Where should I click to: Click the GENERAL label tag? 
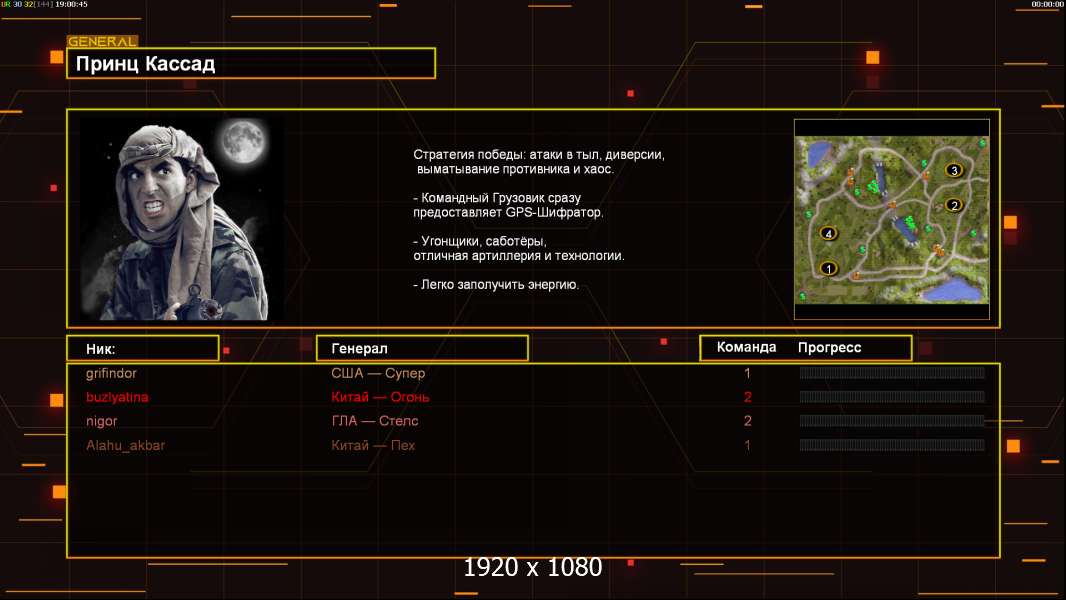pyautogui.click(x=102, y=41)
